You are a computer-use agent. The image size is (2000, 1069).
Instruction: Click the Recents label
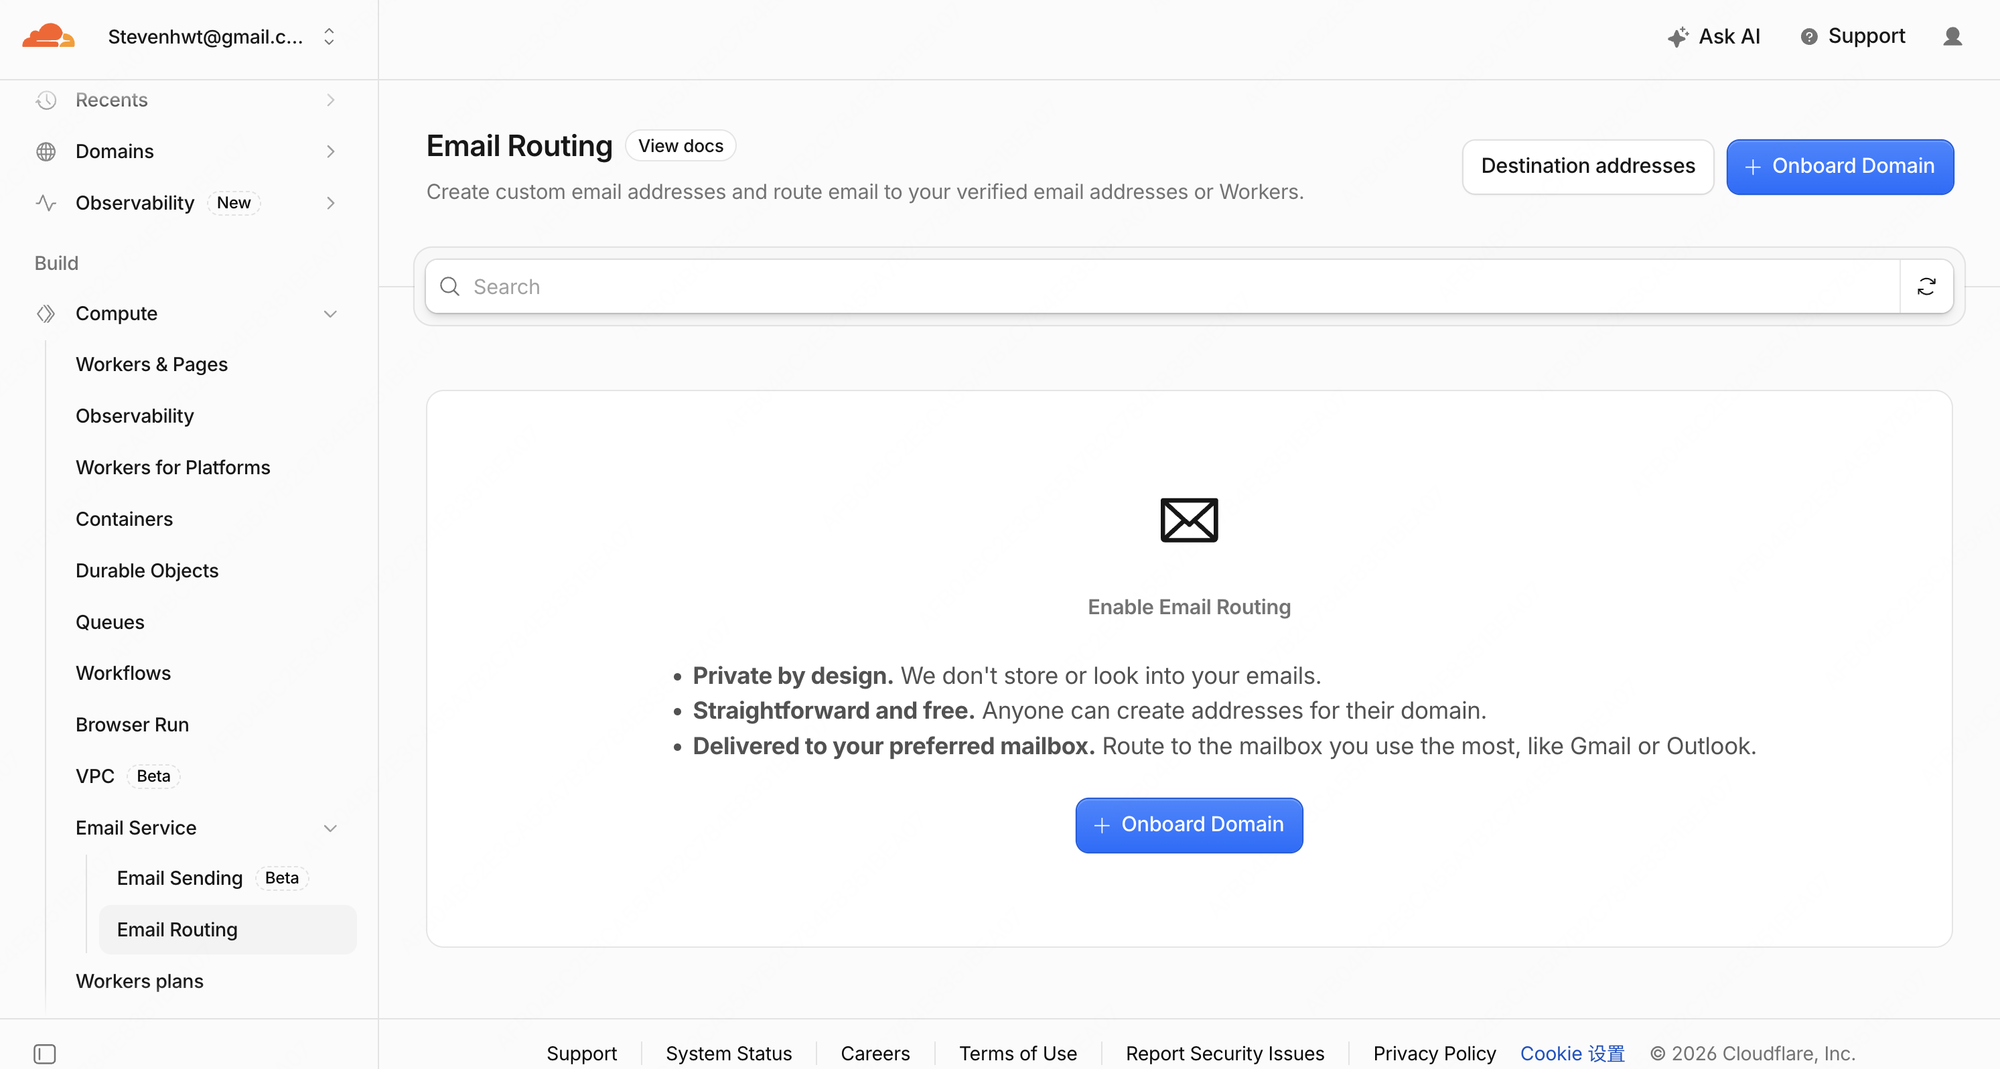point(112,100)
